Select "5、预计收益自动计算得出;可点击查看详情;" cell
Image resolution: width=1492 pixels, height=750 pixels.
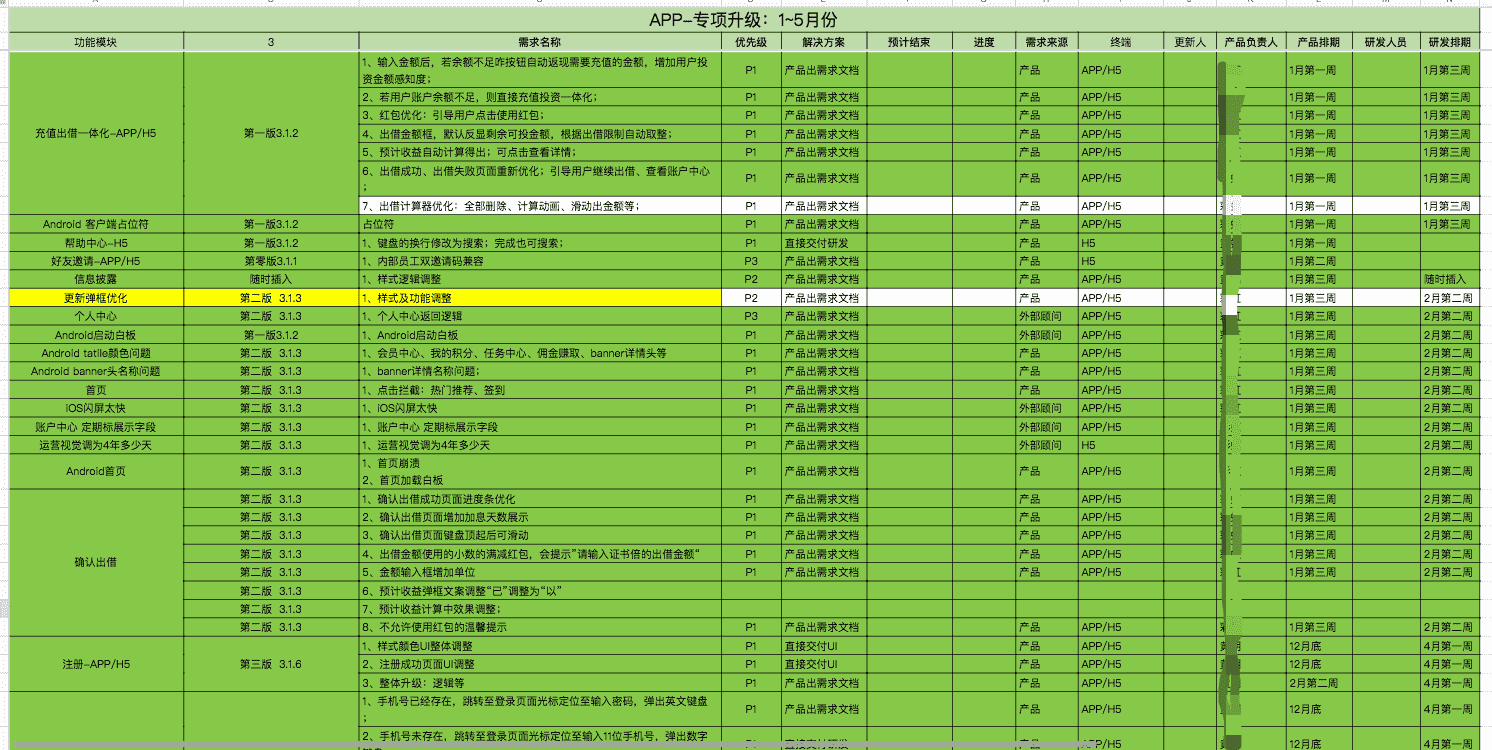pos(540,152)
